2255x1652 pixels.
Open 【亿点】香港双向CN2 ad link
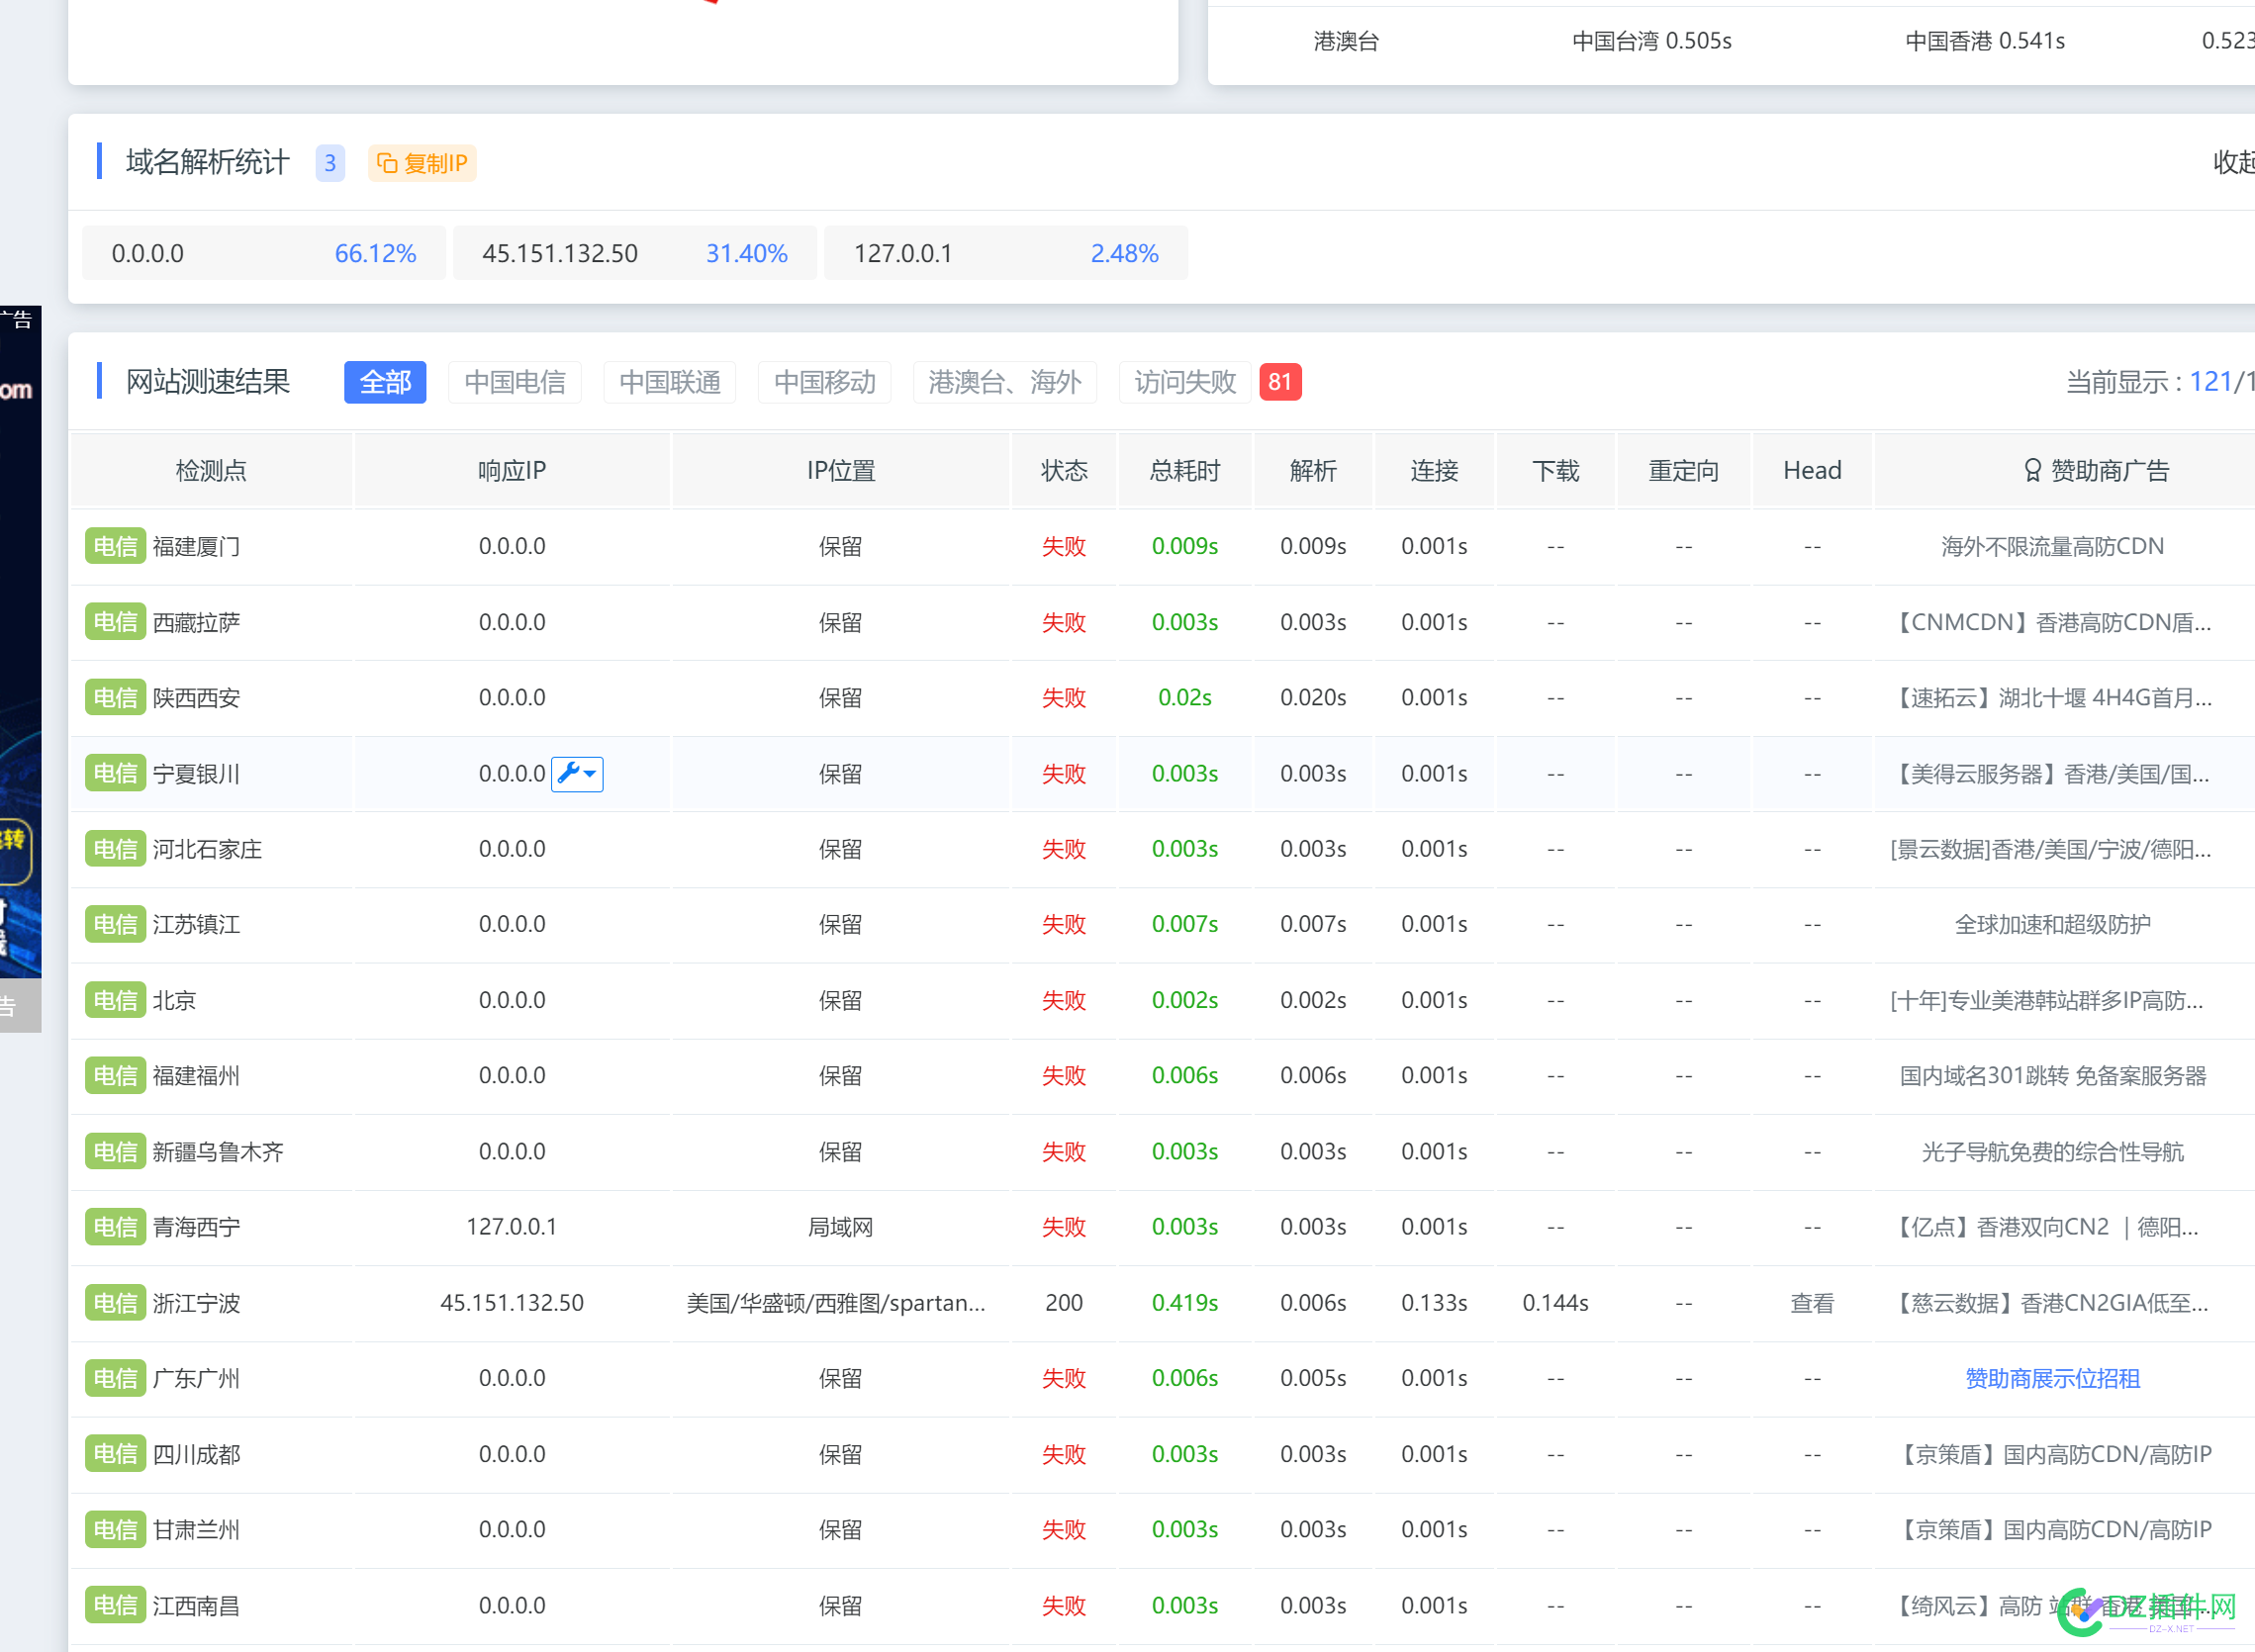[x=2046, y=1227]
